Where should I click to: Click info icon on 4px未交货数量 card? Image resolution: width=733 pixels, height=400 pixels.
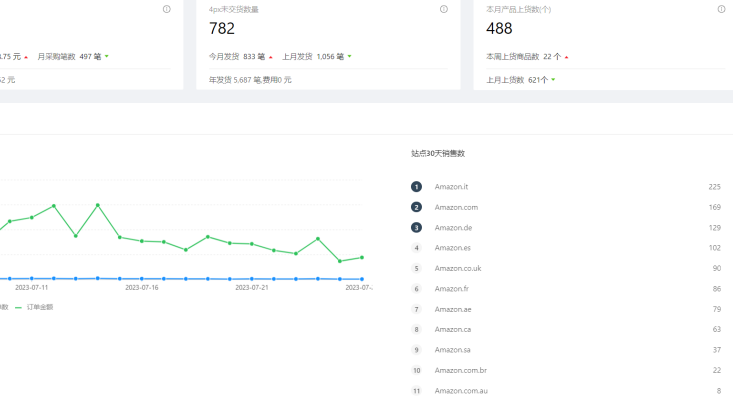(444, 9)
